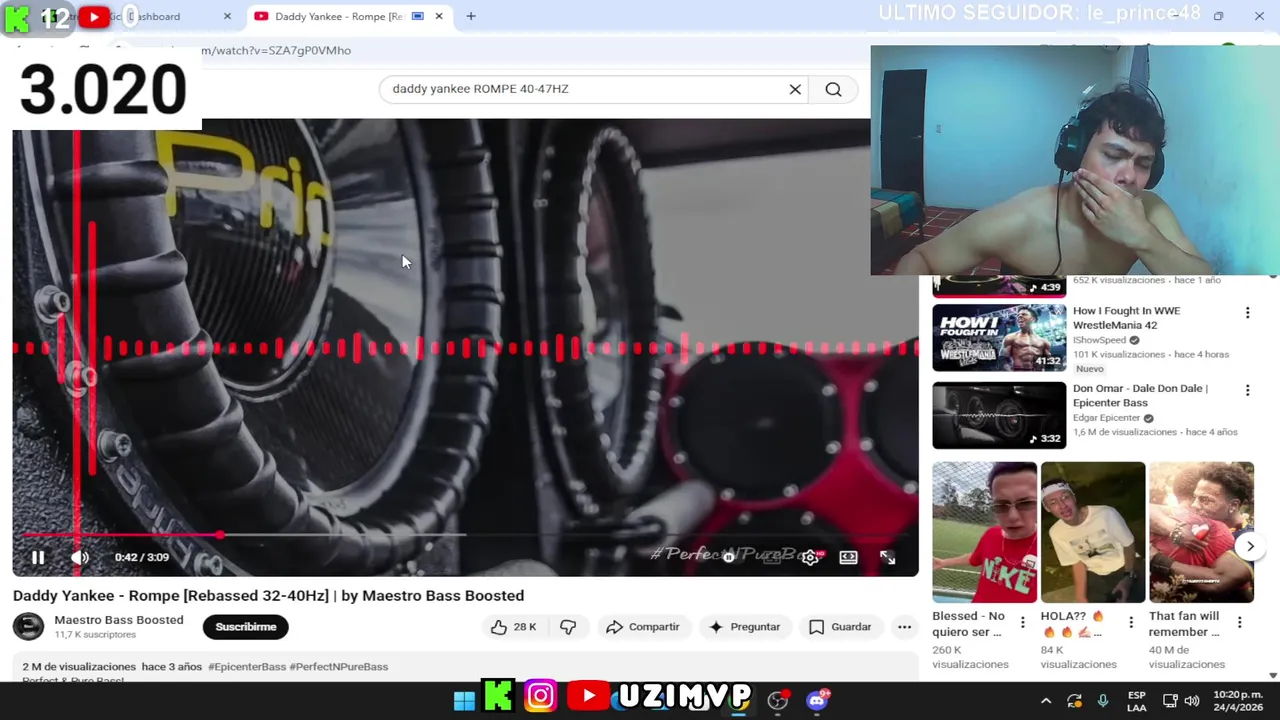Click the magnifier search icon
The height and width of the screenshot is (720, 1280).
(833, 89)
